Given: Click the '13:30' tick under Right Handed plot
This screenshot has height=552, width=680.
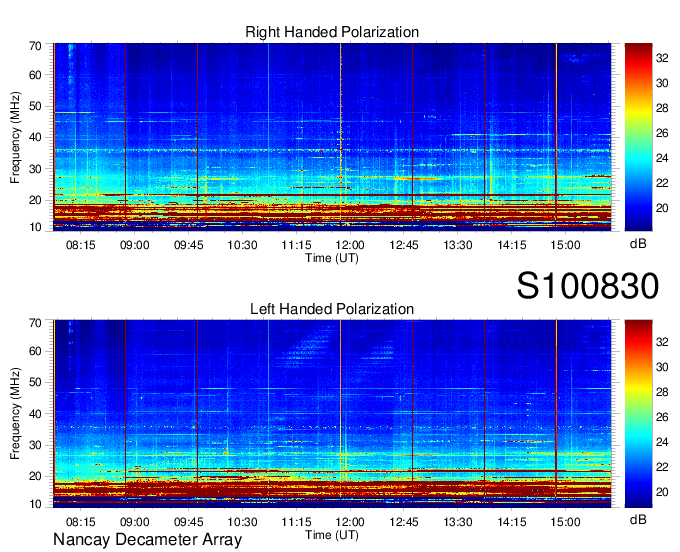Looking at the screenshot, I should pos(458,245).
